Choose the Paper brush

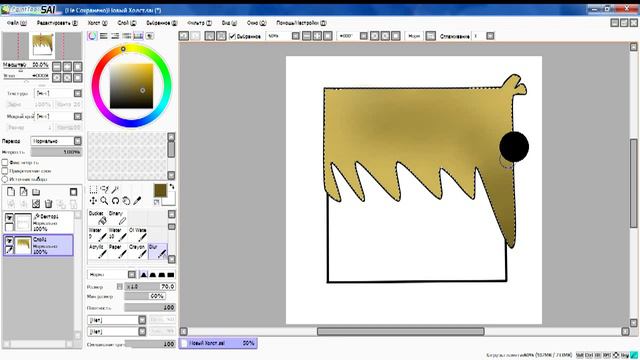coord(117,251)
